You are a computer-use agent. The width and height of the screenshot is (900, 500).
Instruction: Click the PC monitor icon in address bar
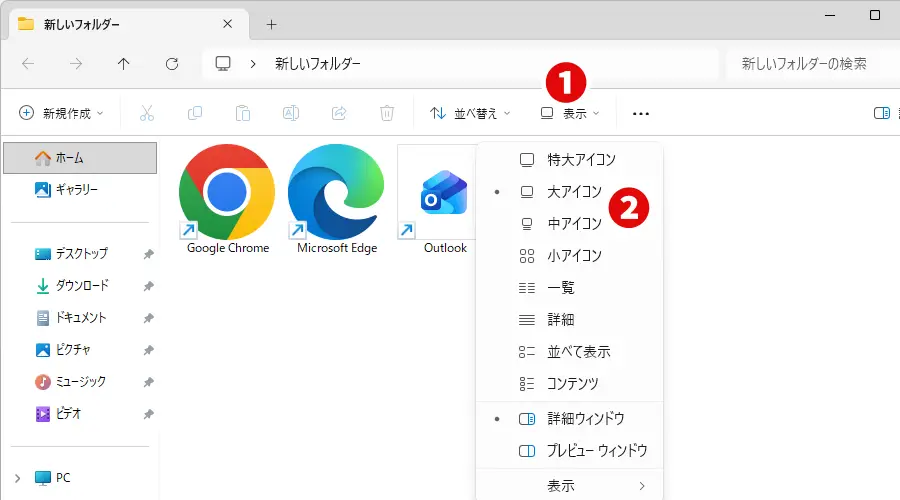[223, 64]
